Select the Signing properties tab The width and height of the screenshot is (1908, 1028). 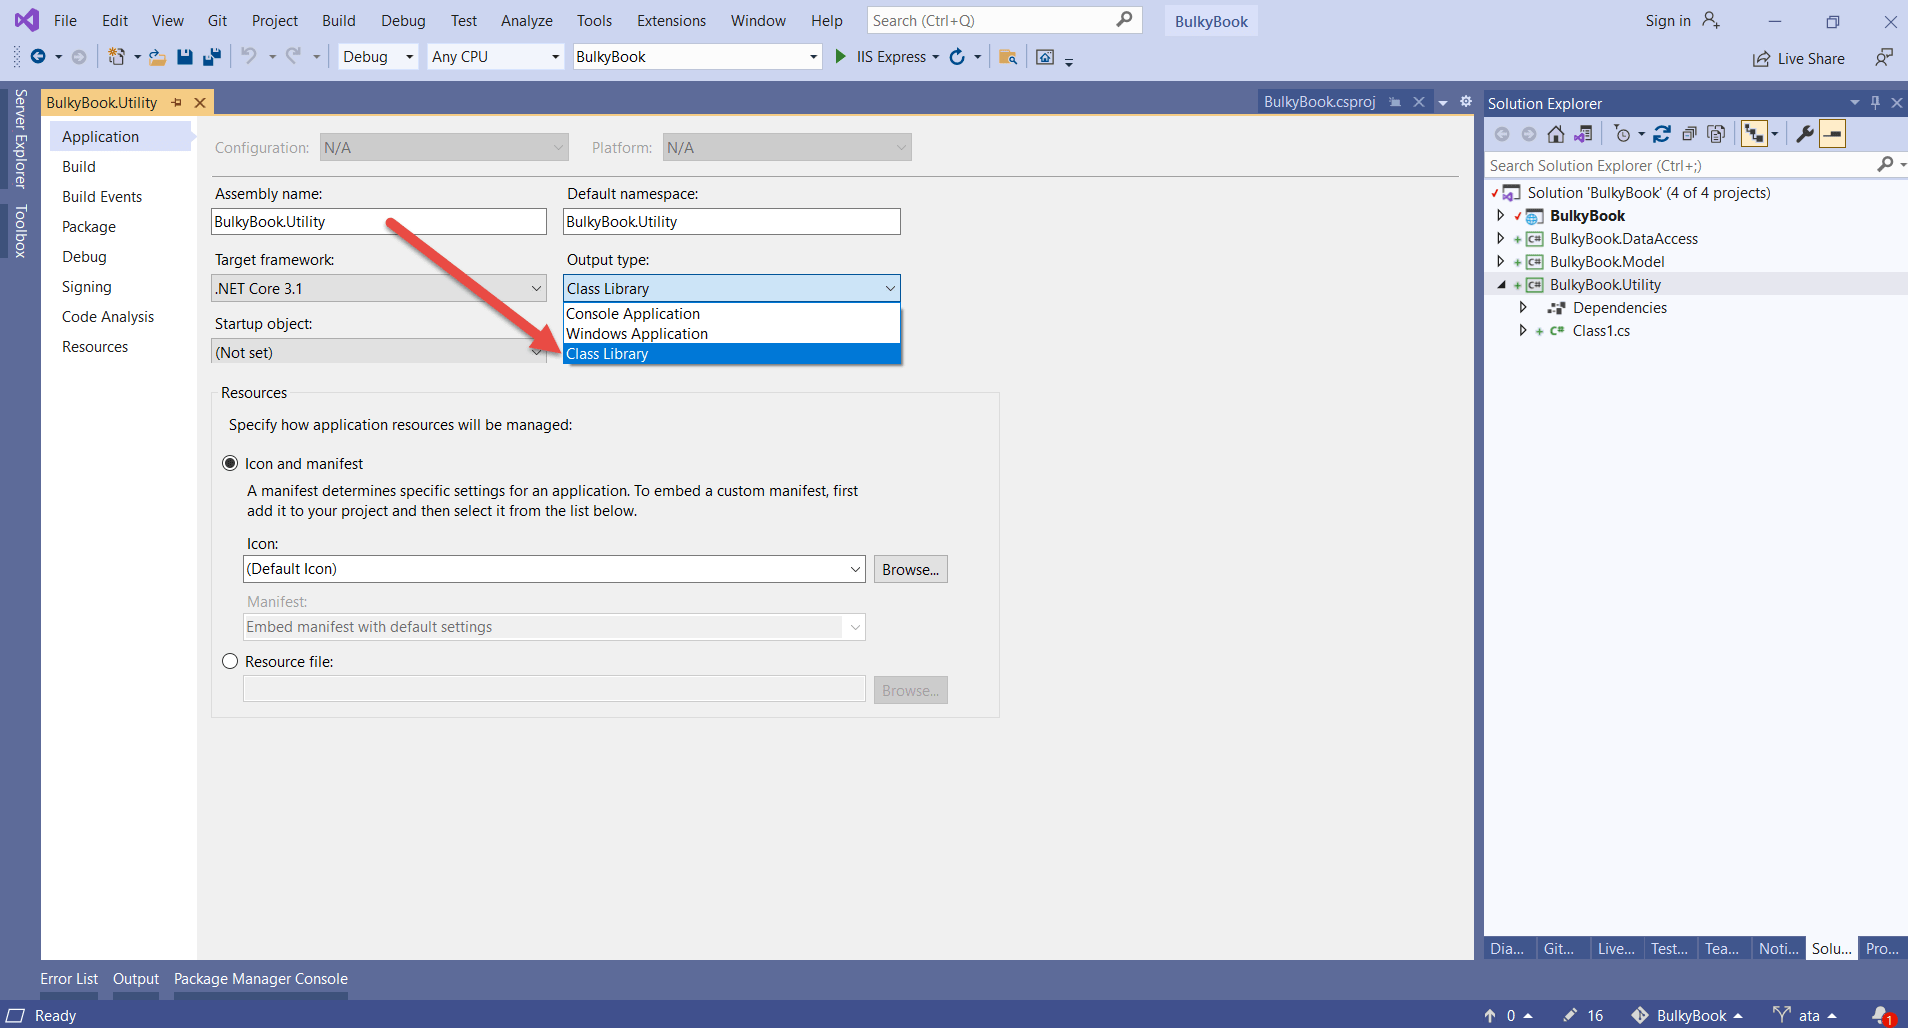point(87,286)
